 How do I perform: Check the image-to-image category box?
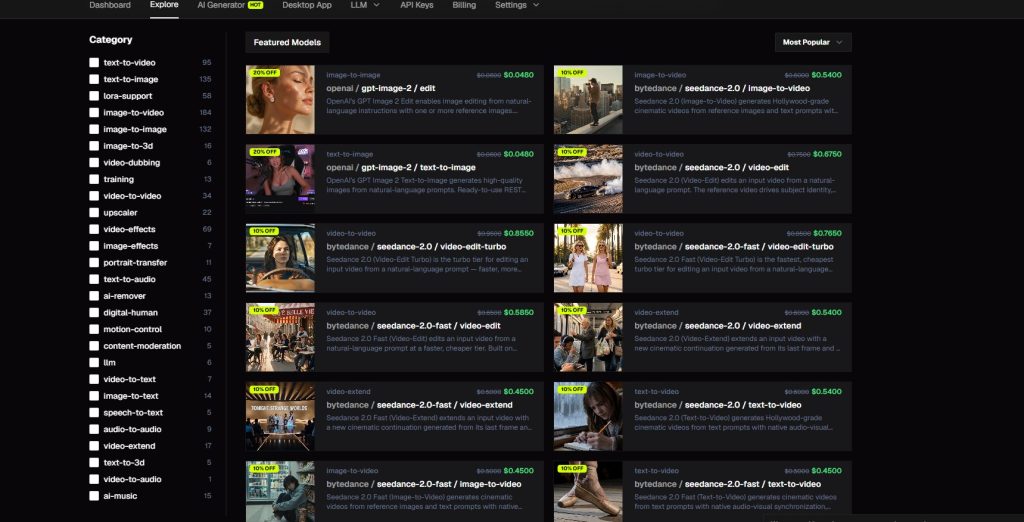pos(94,129)
